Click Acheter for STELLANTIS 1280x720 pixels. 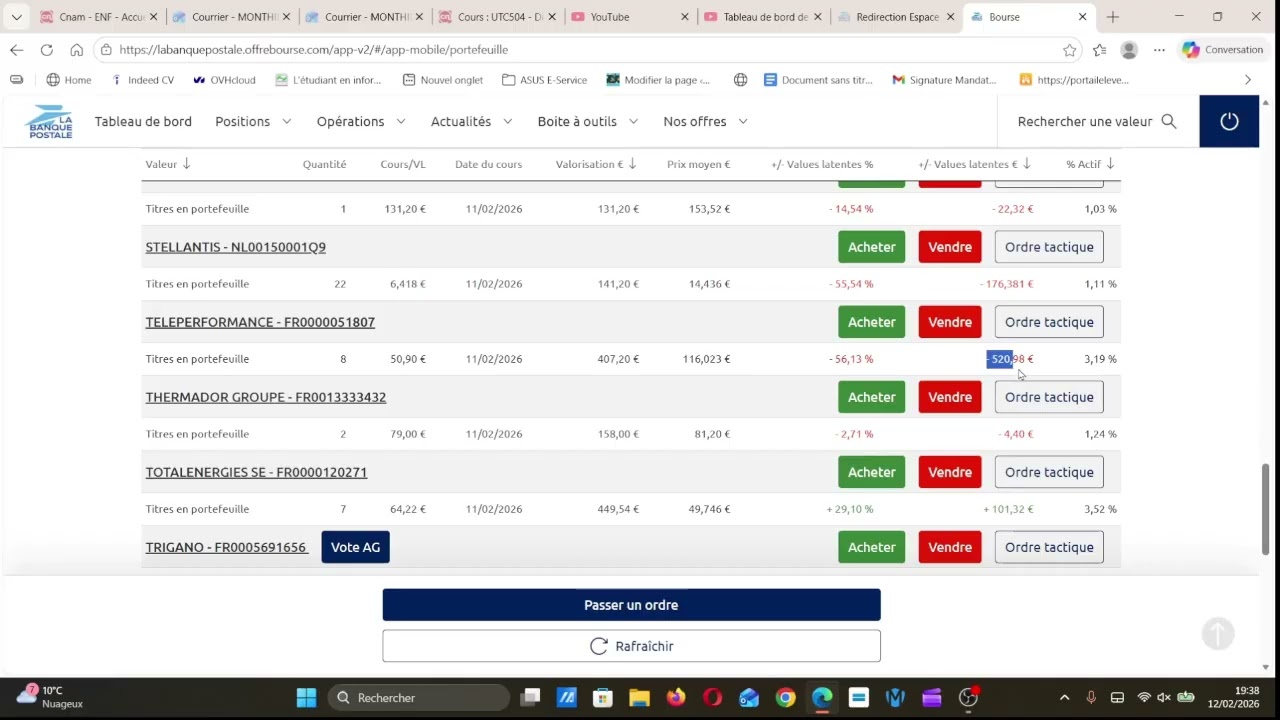[872, 247]
